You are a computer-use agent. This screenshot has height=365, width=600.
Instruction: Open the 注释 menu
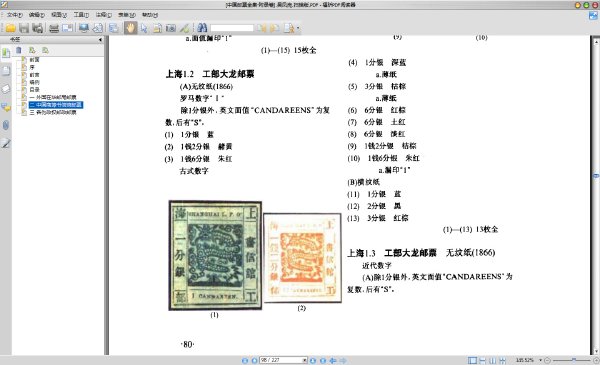104,15
